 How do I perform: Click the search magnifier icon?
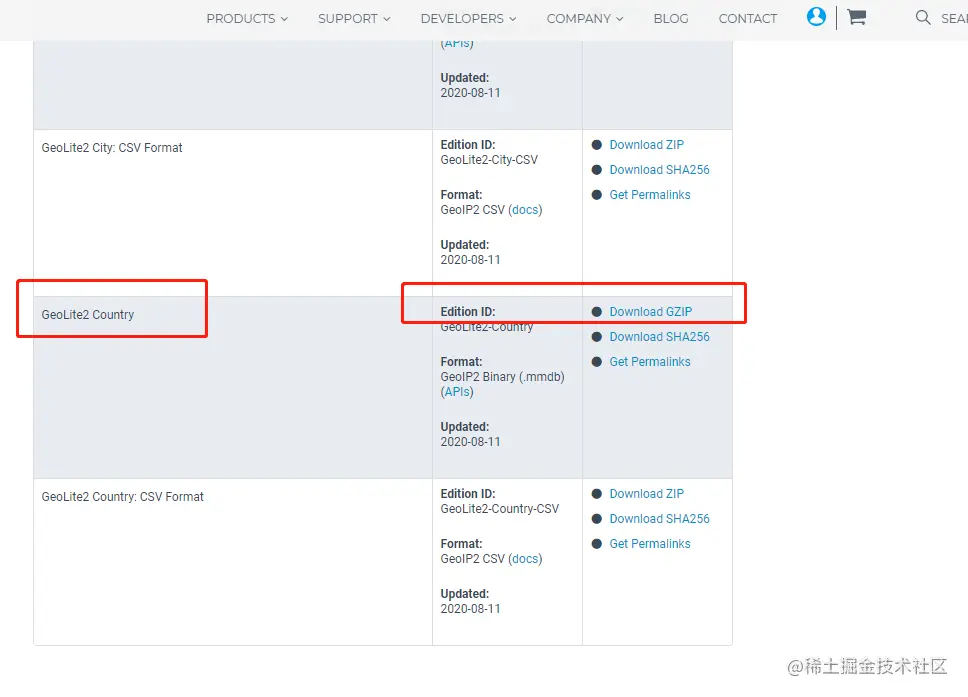[923, 17]
